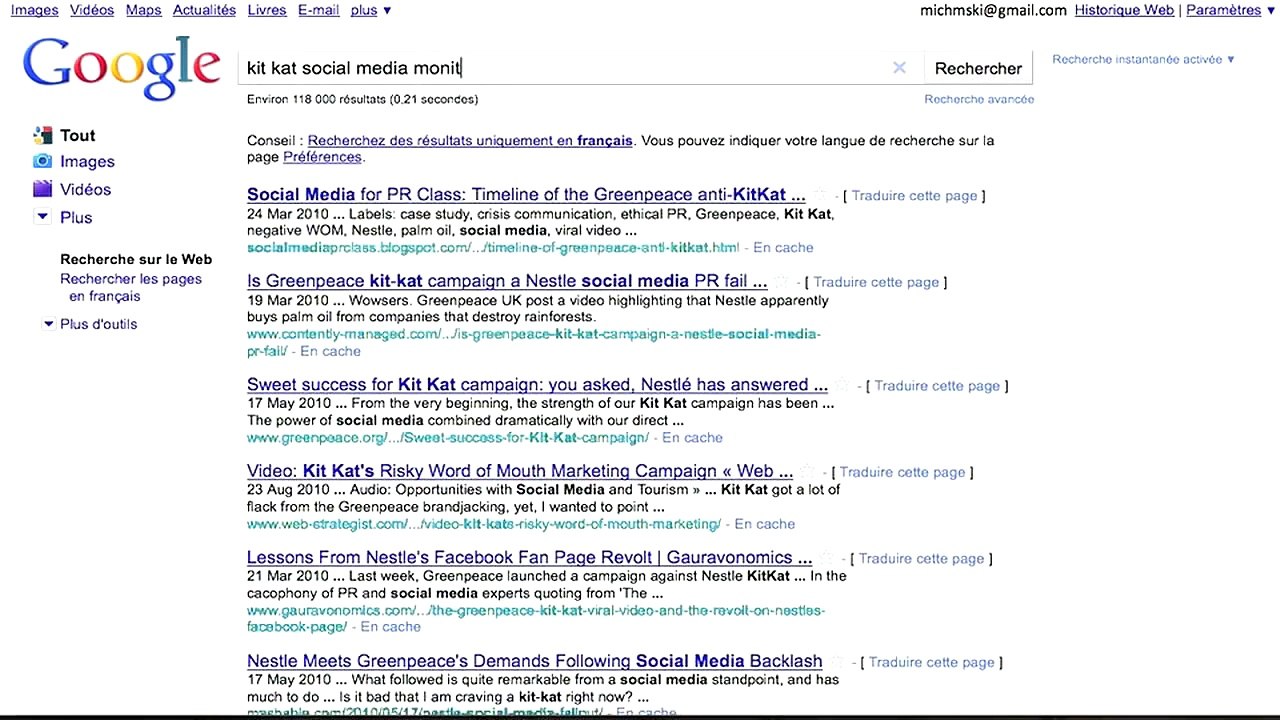
Task: Star the 'Nestle Meets Greenpeace's Demands' result
Action: click(x=837, y=662)
